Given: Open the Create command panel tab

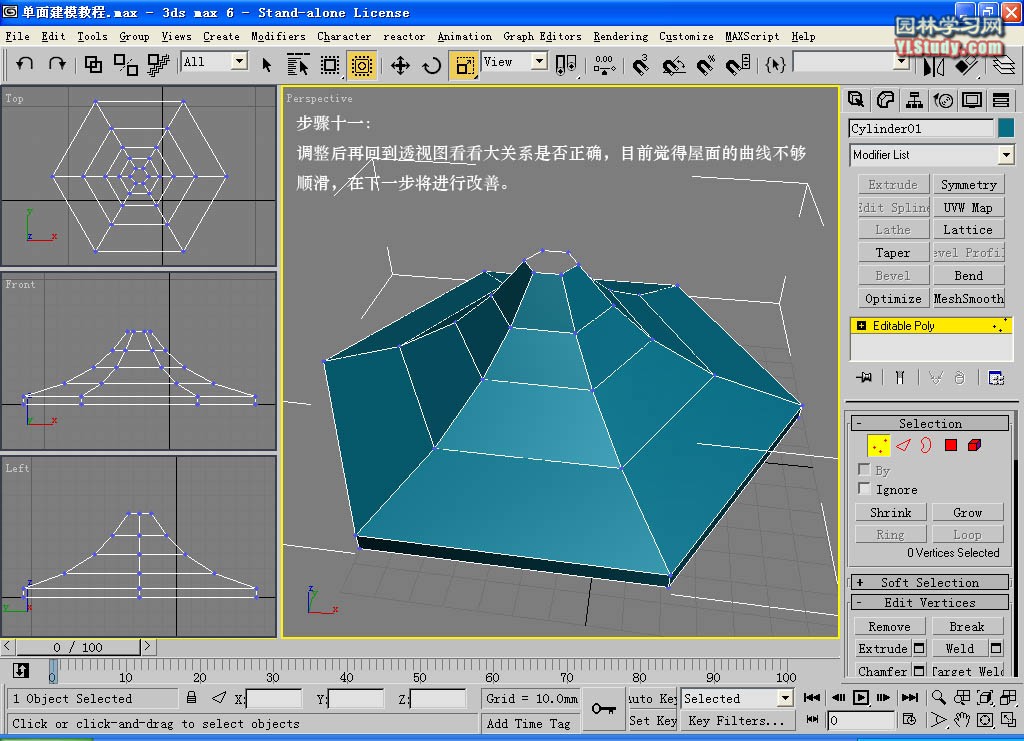Looking at the screenshot, I should coord(856,100).
